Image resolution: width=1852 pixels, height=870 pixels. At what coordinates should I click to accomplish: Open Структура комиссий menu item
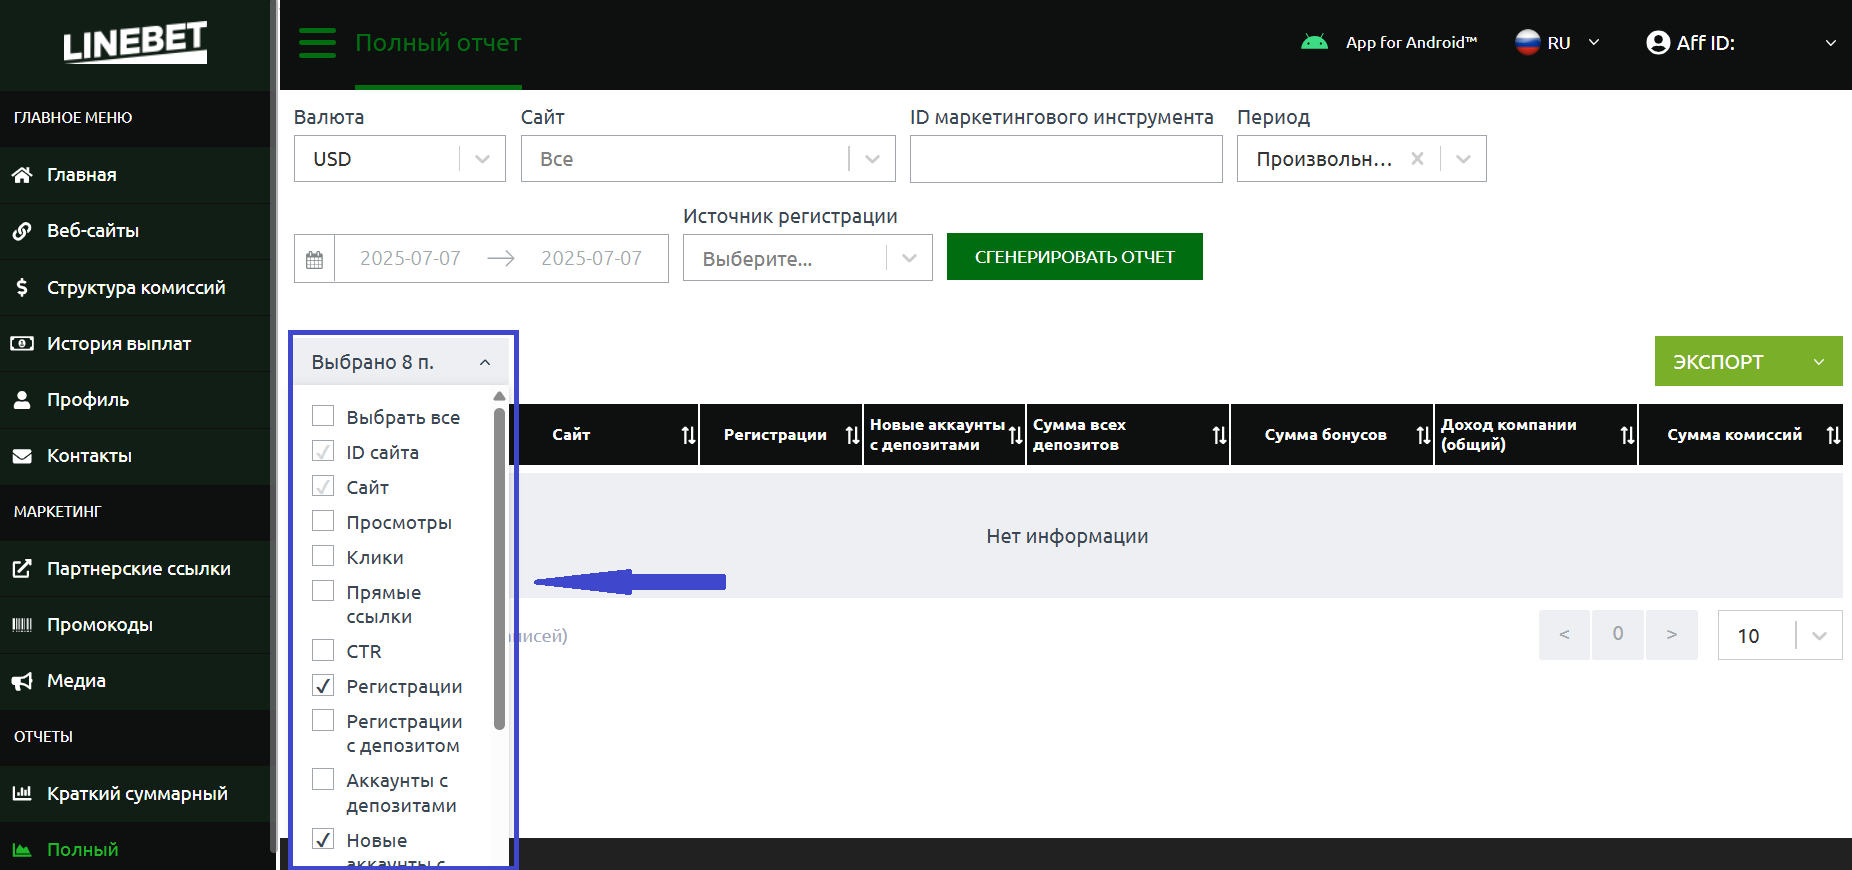tap(135, 287)
